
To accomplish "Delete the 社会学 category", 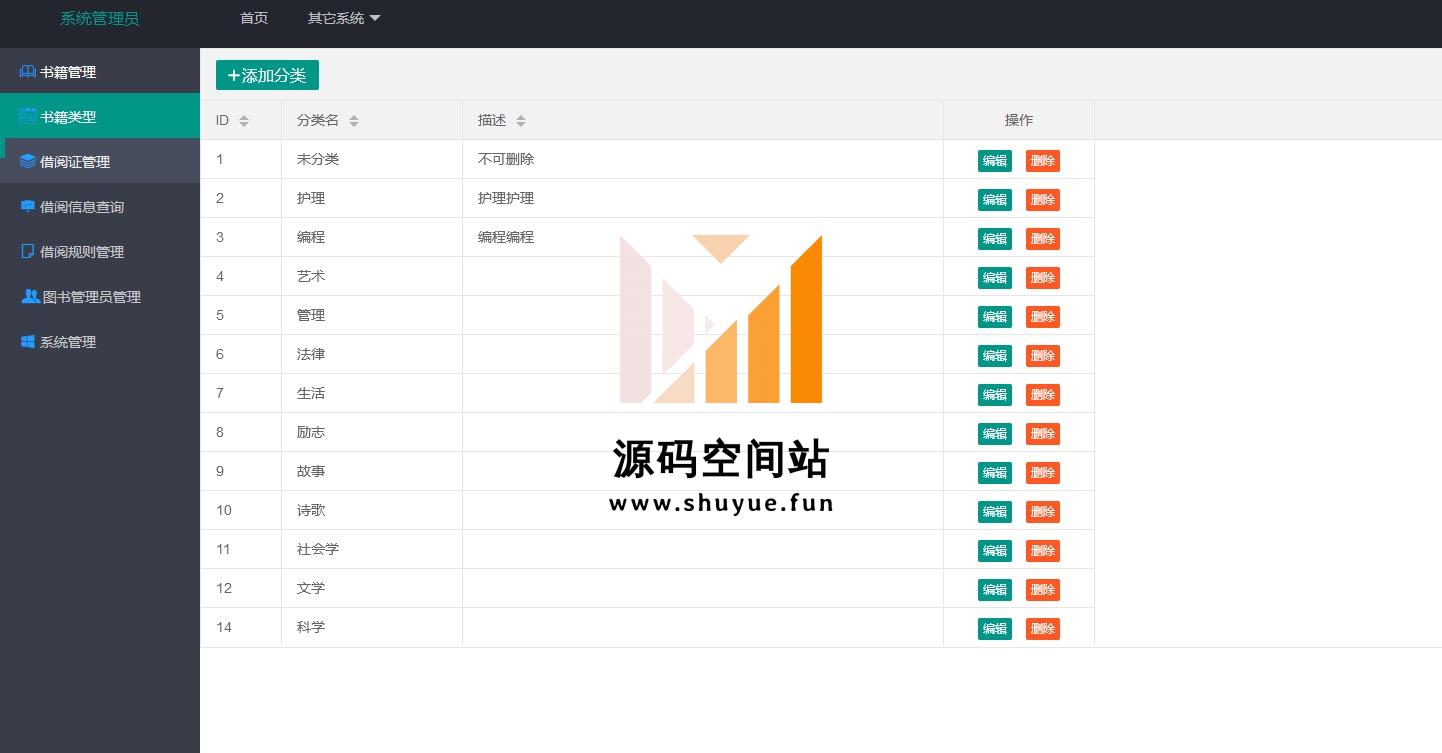I will (x=1043, y=551).
